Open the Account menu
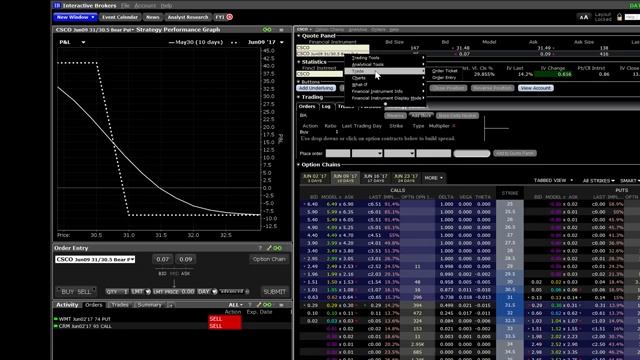 tap(145, 6)
